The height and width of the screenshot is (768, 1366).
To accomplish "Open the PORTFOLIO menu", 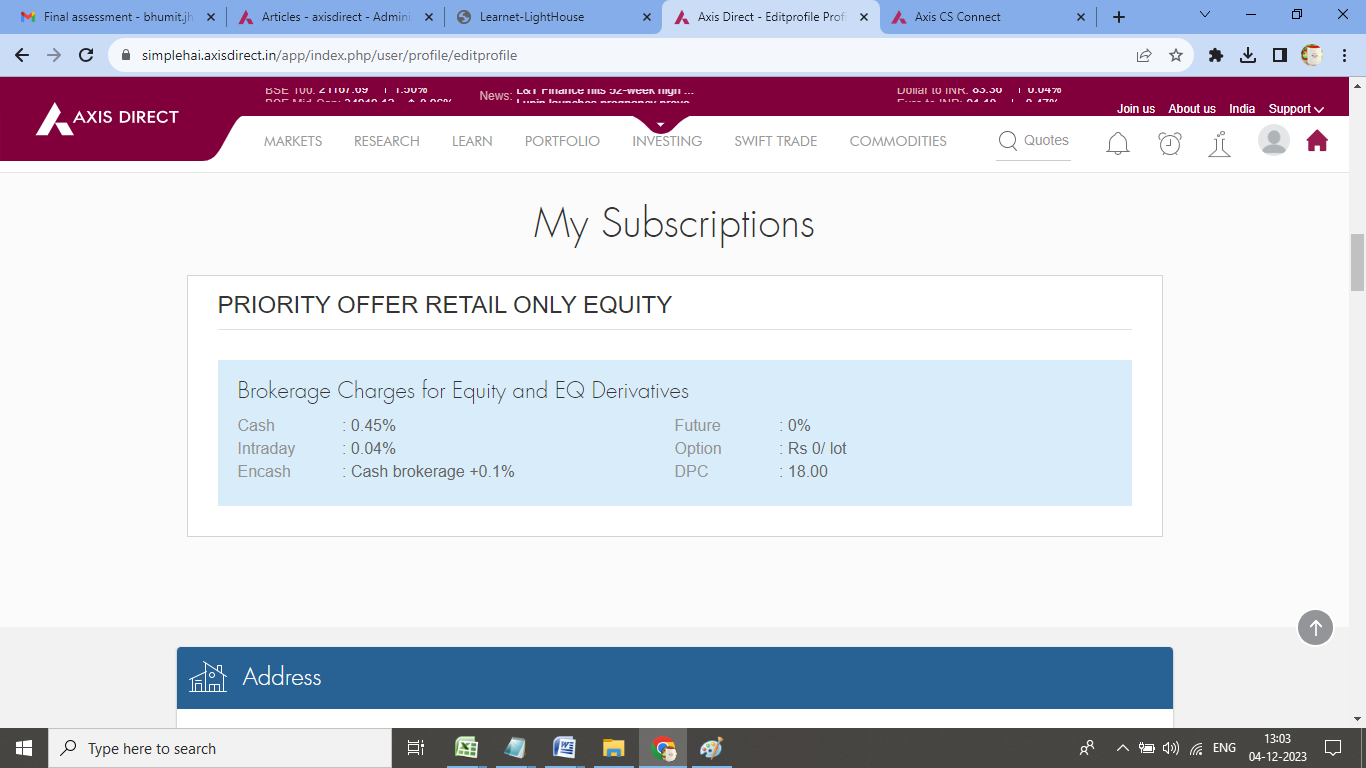I will [562, 141].
